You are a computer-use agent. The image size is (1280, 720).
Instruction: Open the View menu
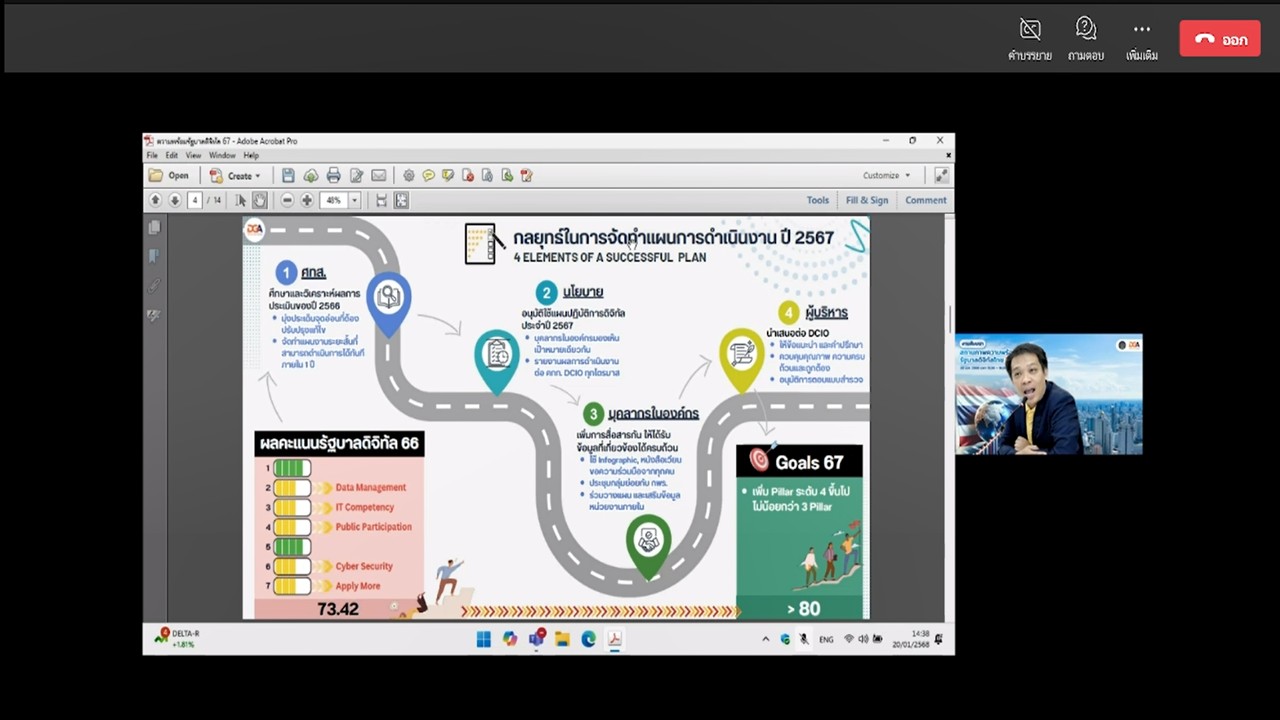(x=193, y=156)
